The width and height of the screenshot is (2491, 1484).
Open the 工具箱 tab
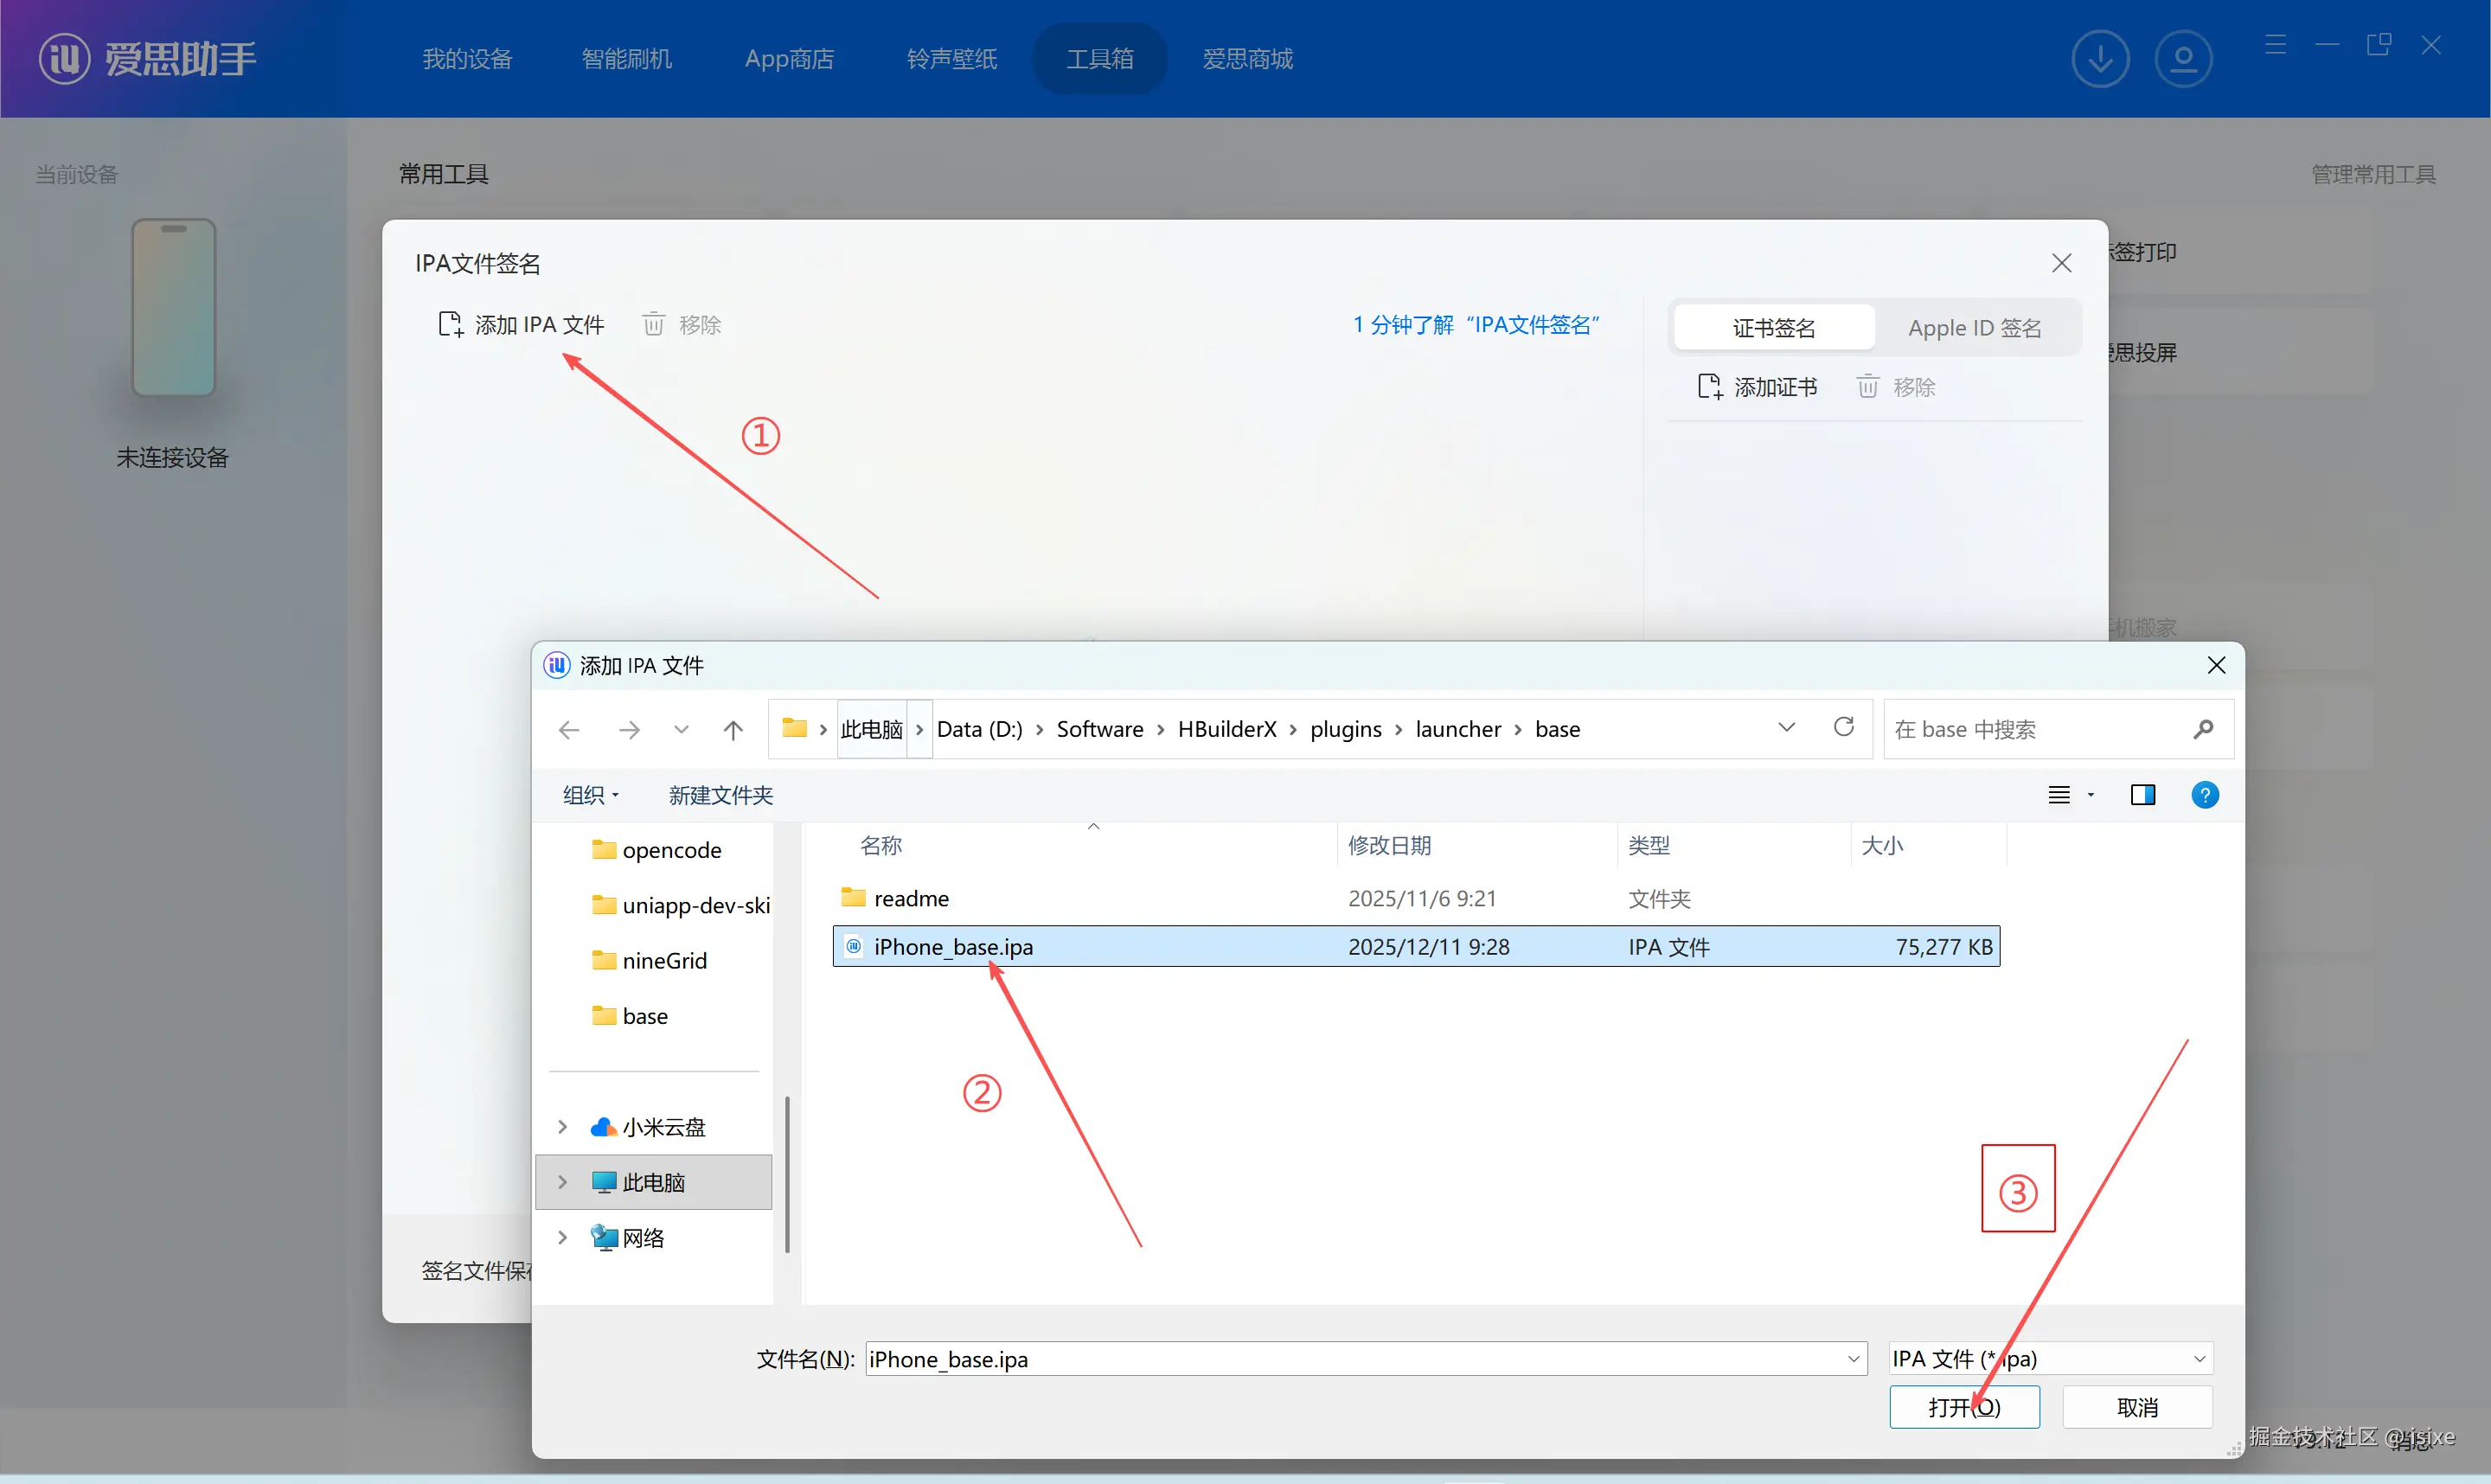point(1099,59)
